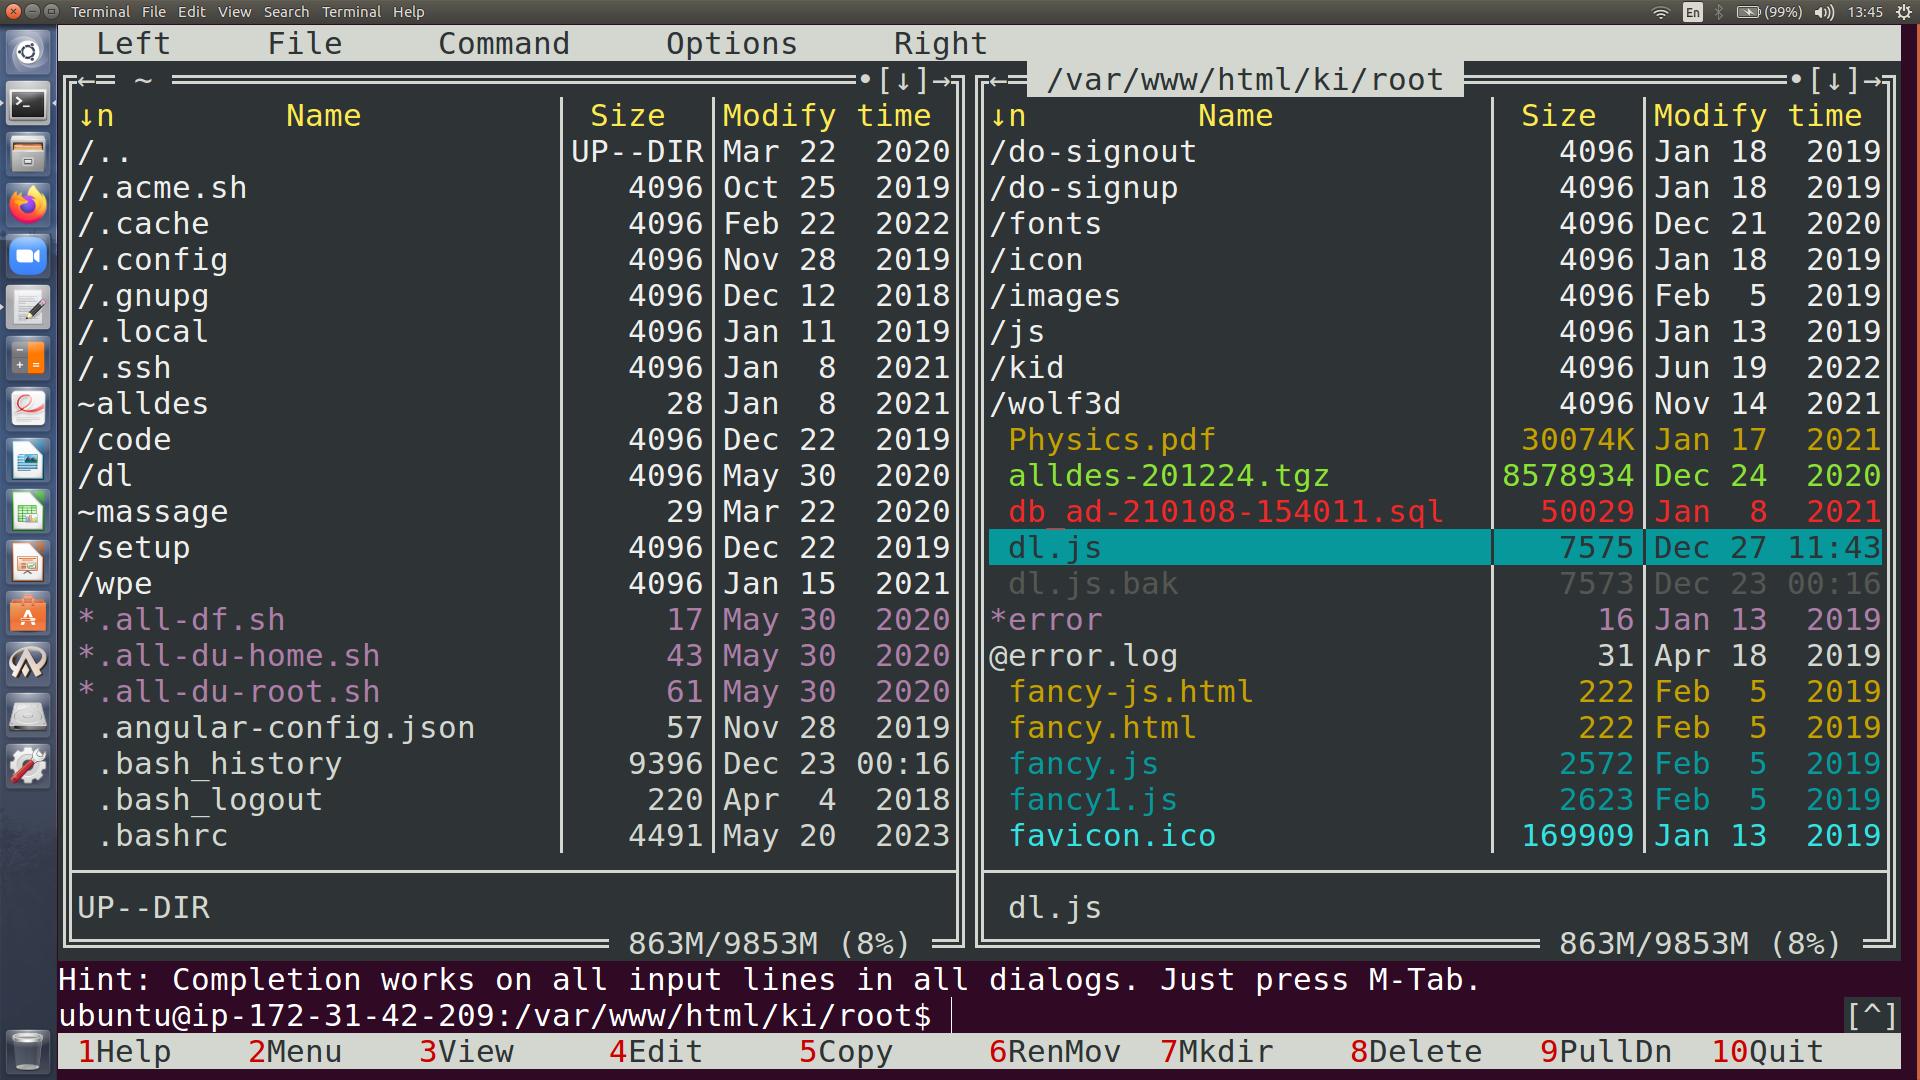Screen dimensions: 1920x1080
Task: Expand the 9PullDn menu button
Action: pyautogui.click(x=1606, y=1052)
